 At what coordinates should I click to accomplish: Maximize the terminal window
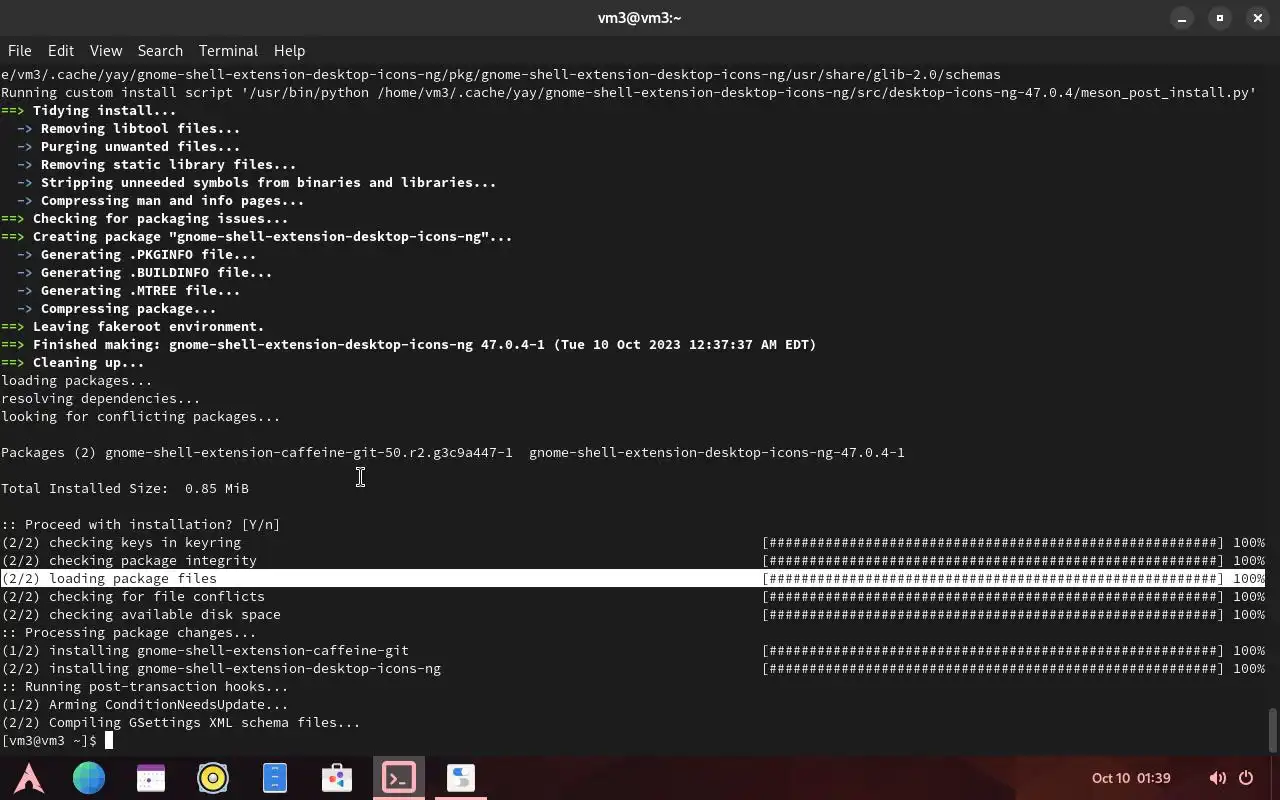coord(1220,18)
